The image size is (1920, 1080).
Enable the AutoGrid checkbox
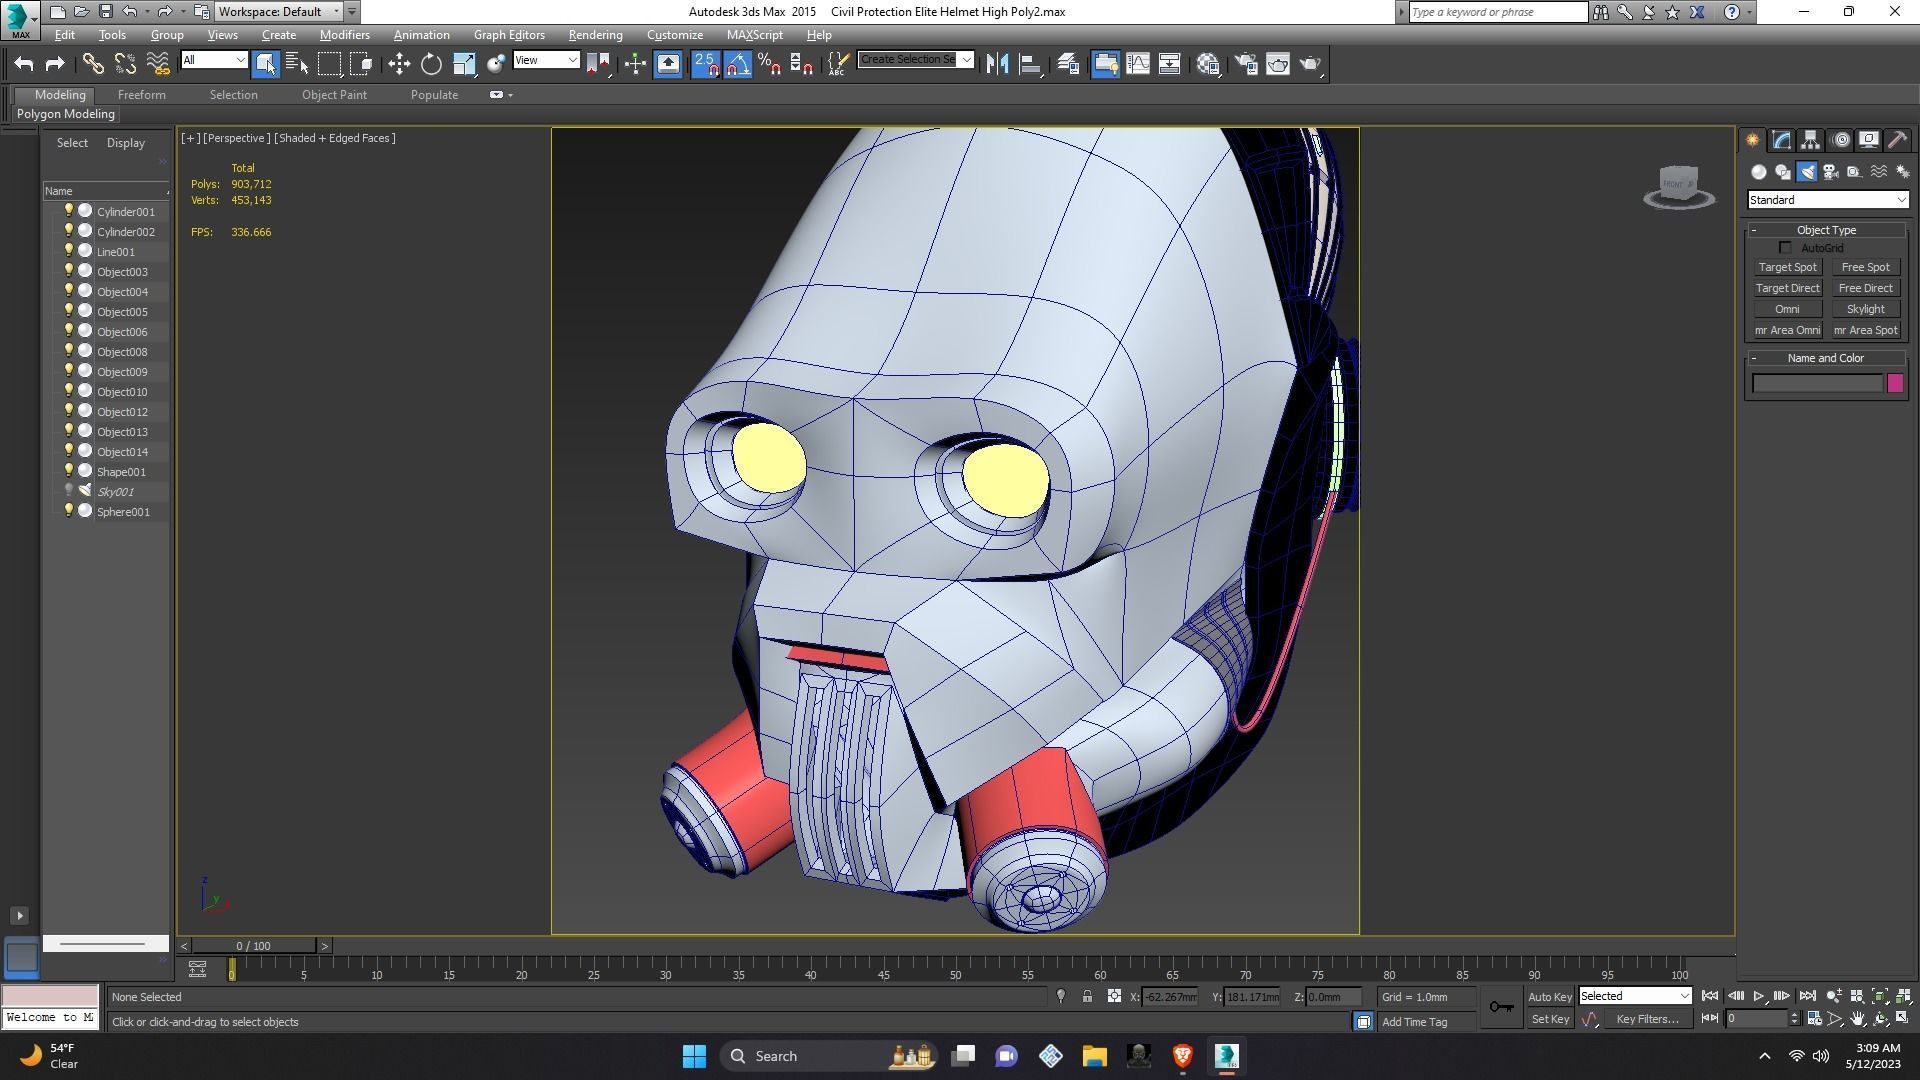[x=1785, y=248]
